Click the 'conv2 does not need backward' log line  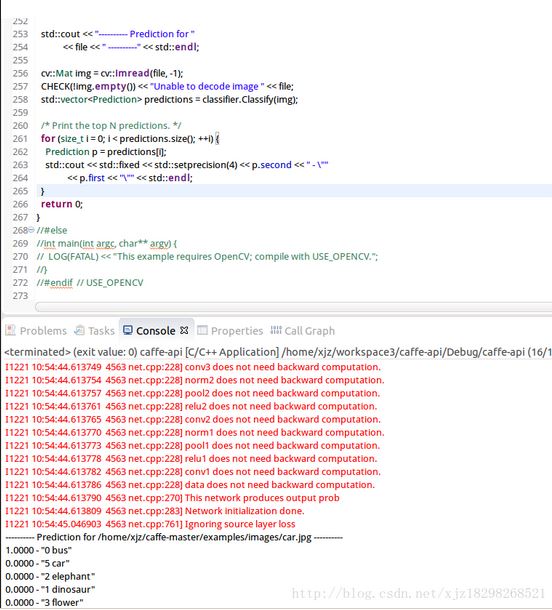193,419
